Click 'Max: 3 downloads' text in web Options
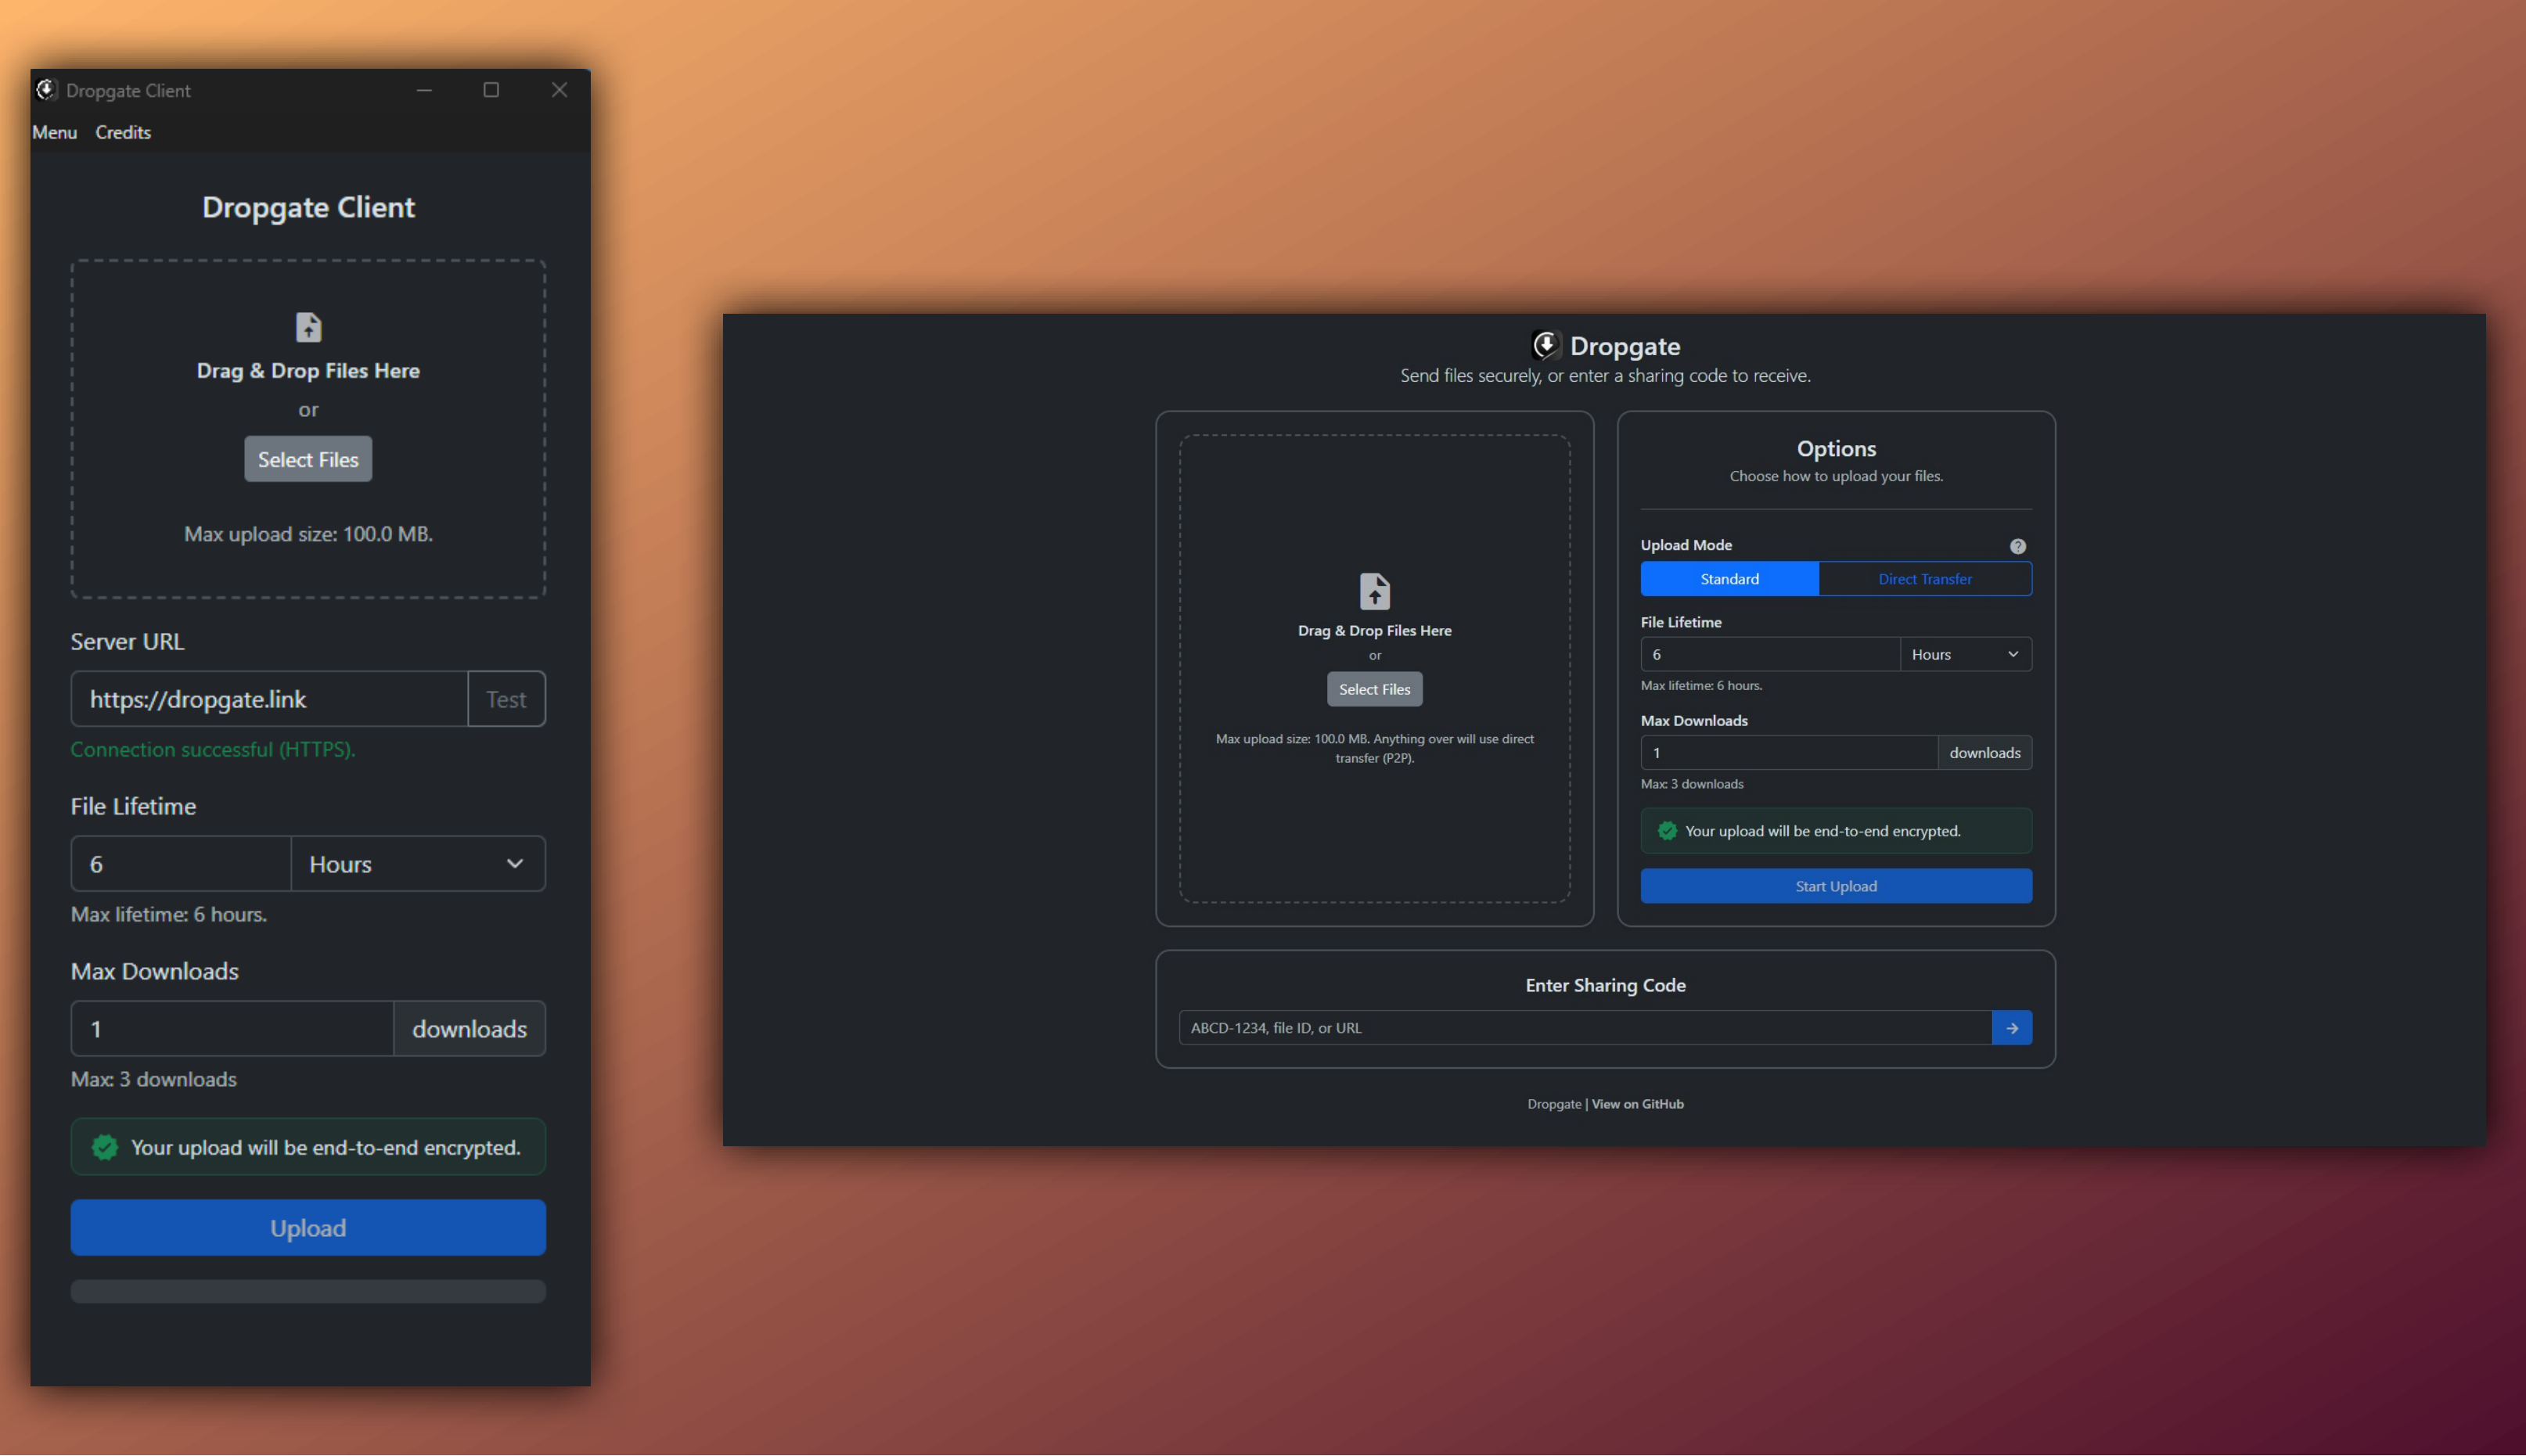 pyautogui.click(x=1692, y=784)
